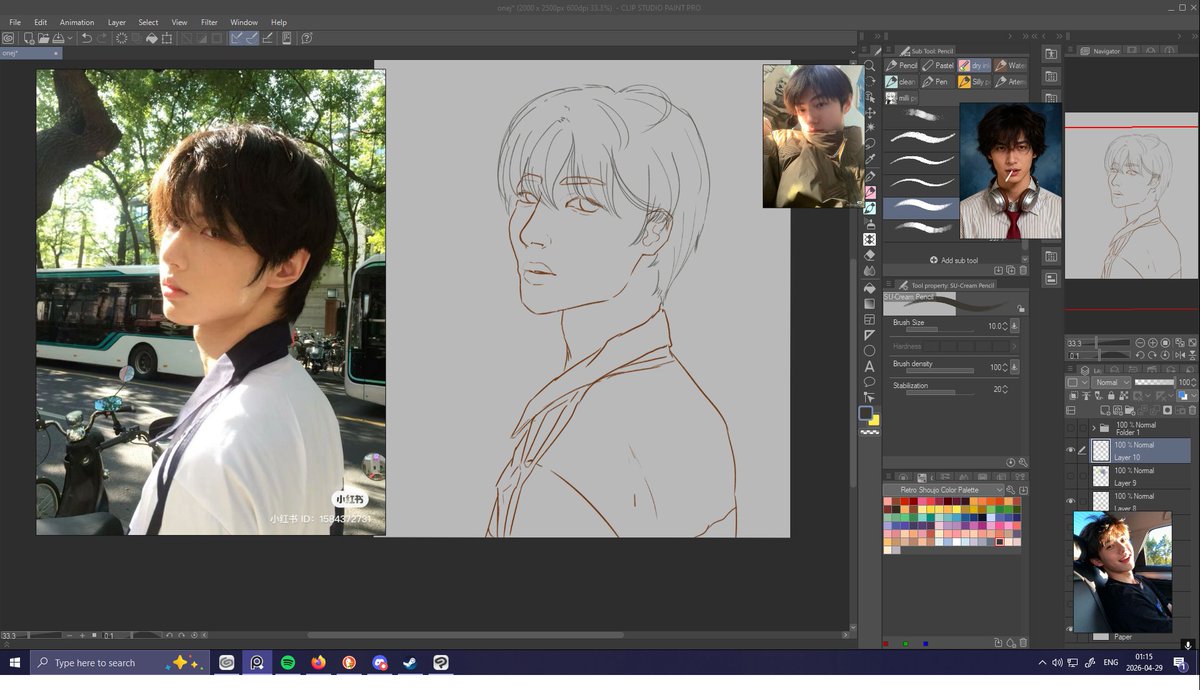Open Brush density dynamics settings button
The image size is (1200, 690).
coord(1014,367)
